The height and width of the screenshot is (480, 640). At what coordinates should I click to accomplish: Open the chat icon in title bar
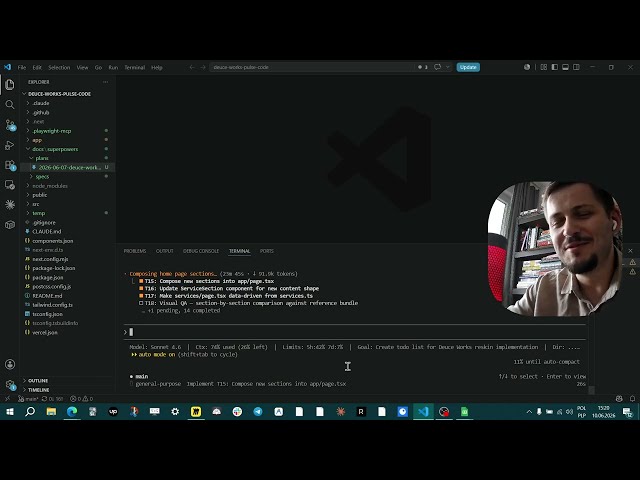tap(438, 67)
